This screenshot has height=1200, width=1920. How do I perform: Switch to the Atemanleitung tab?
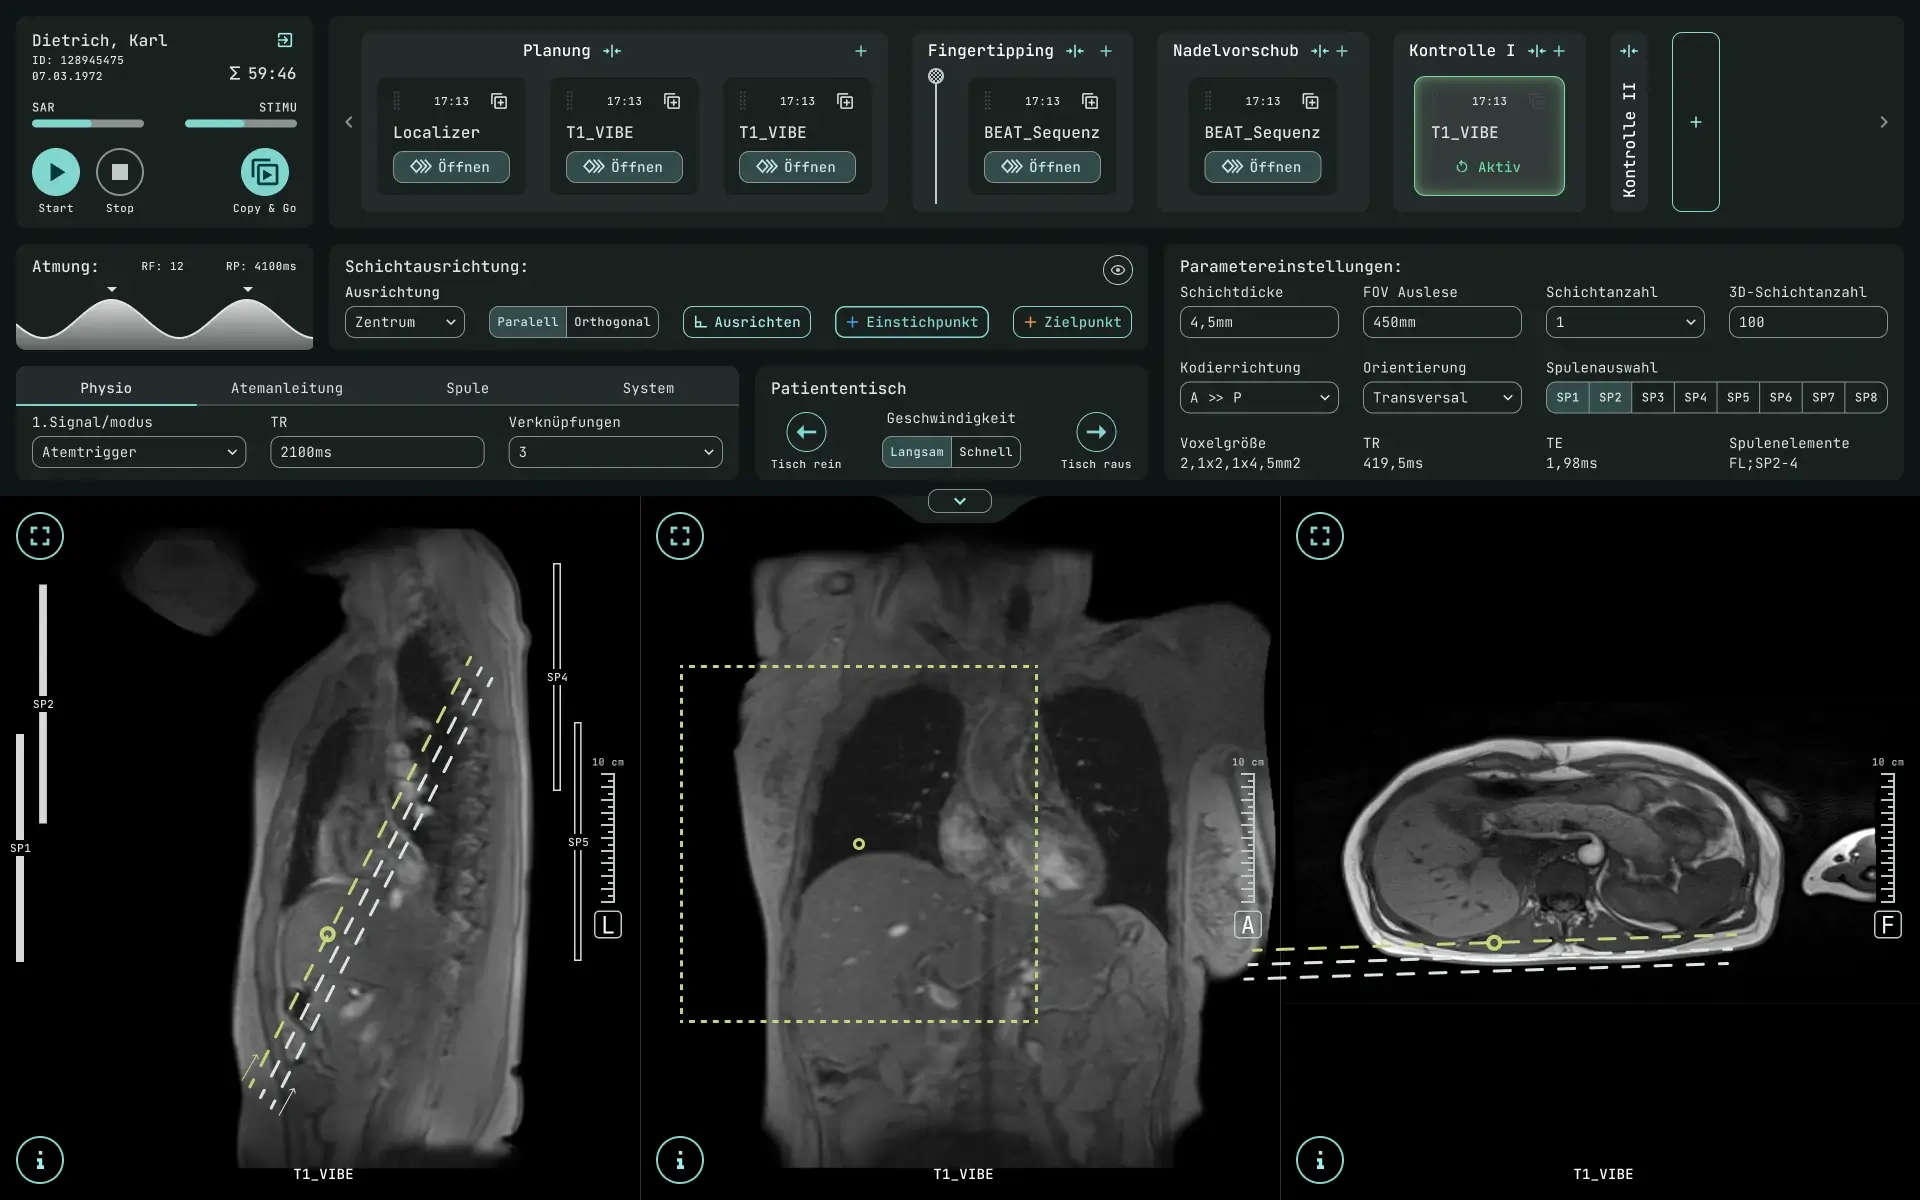coord(287,388)
